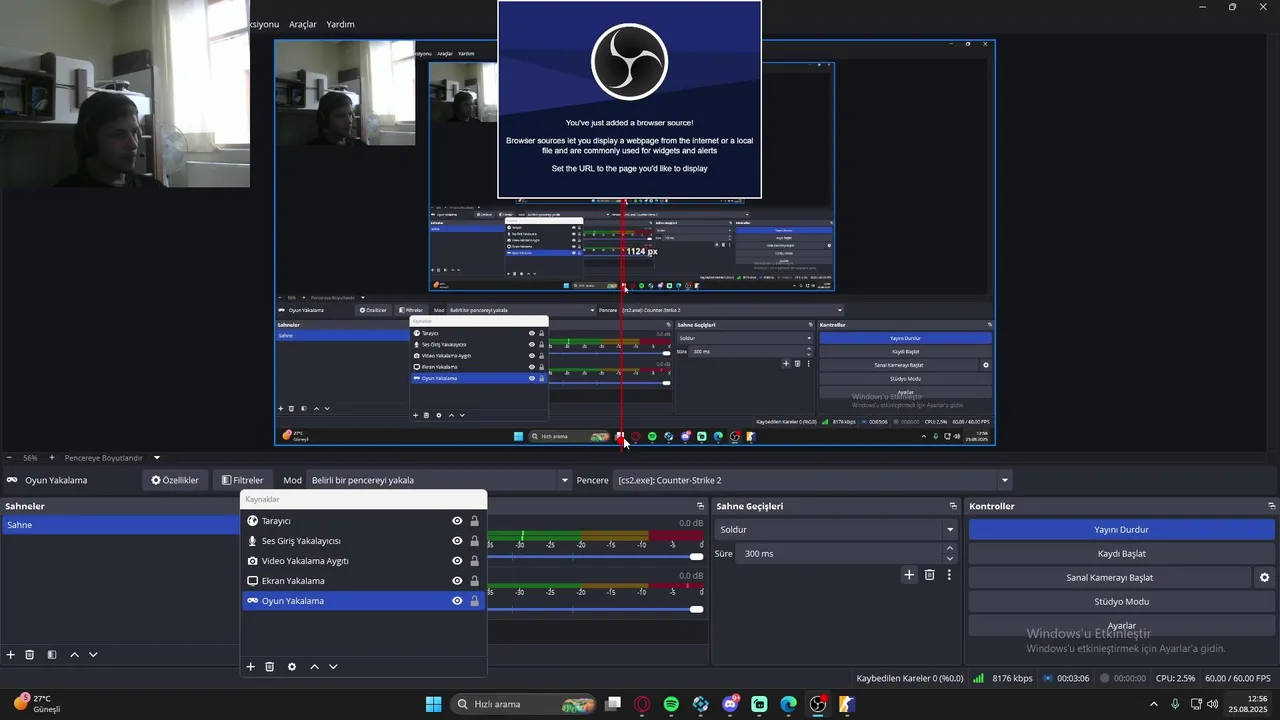1280x720 pixels.
Task: Lock the Video Yakalama Aygıtı source
Action: (x=474, y=561)
